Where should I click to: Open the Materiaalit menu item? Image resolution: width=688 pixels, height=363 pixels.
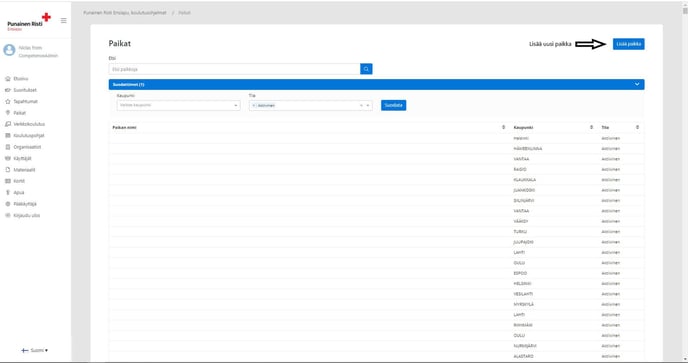coord(24,170)
